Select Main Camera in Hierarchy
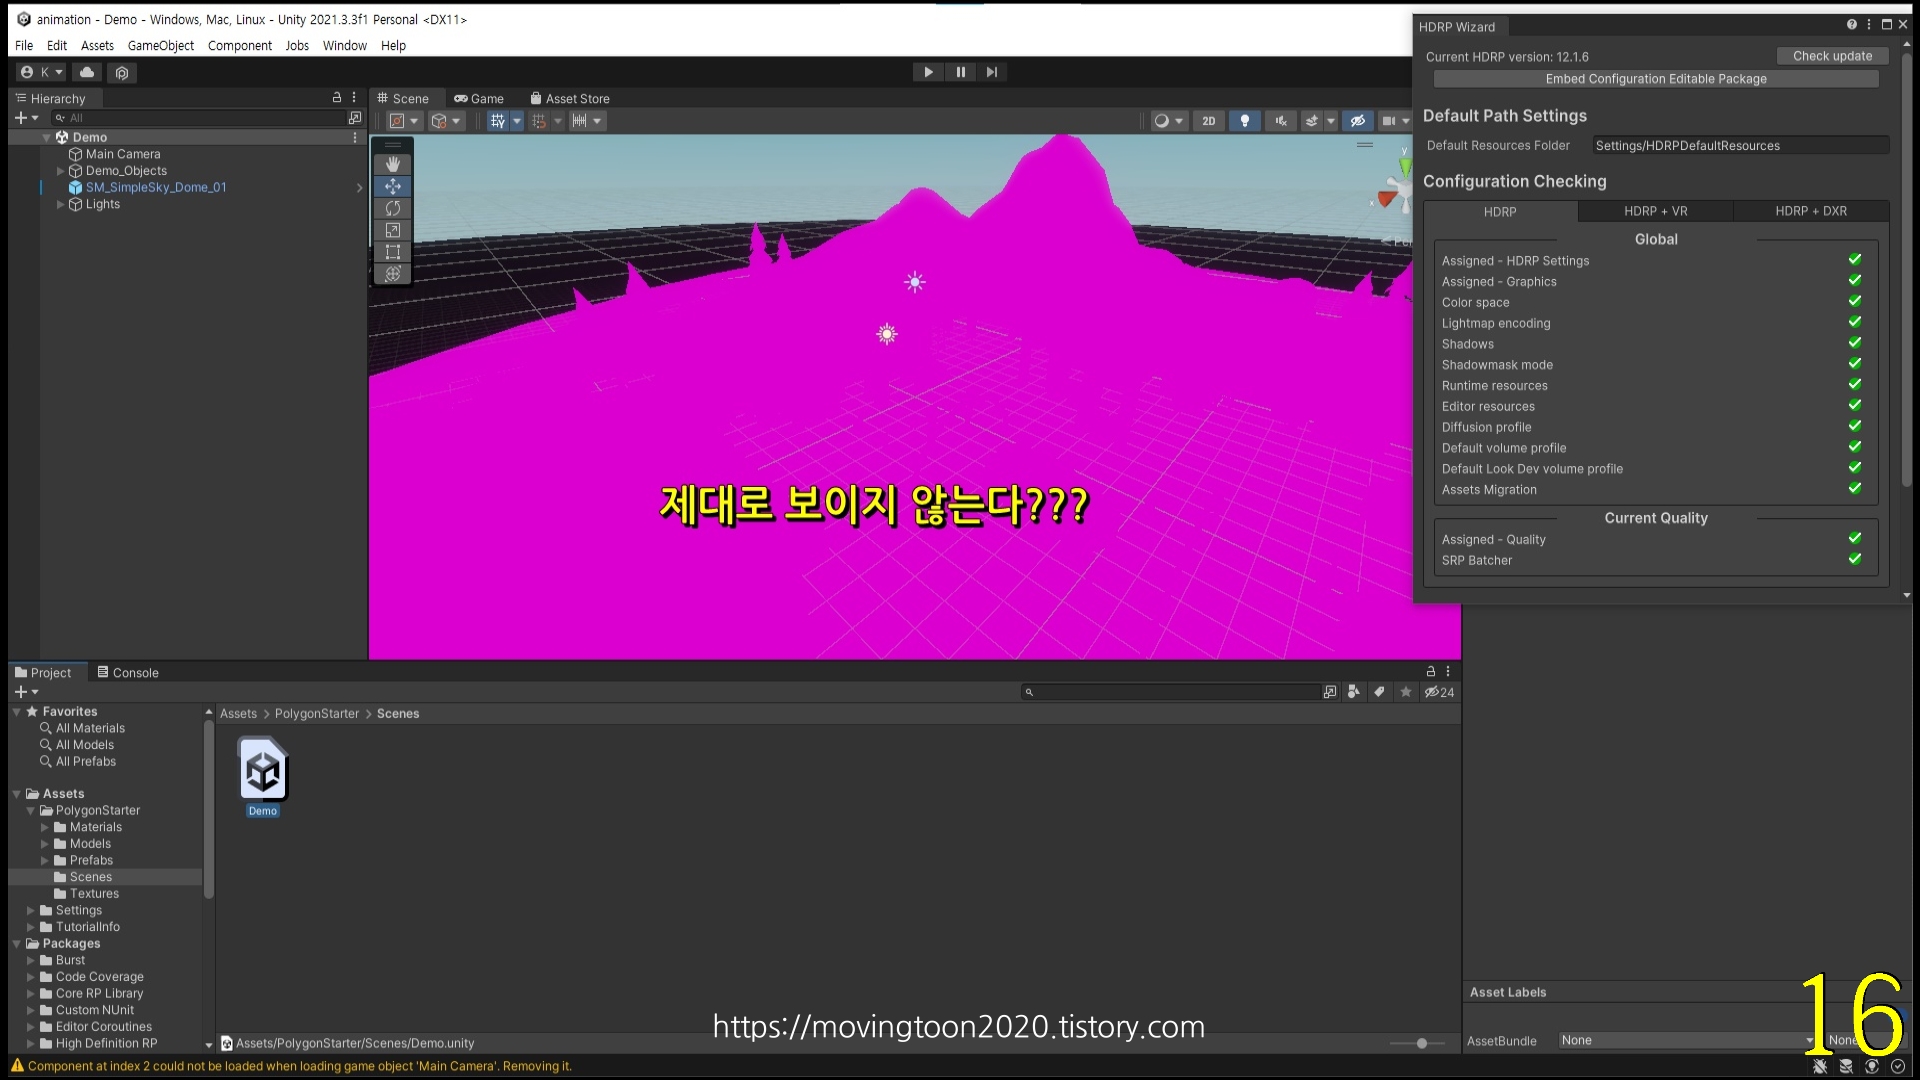Image resolution: width=1920 pixels, height=1080 pixels. (x=122, y=154)
